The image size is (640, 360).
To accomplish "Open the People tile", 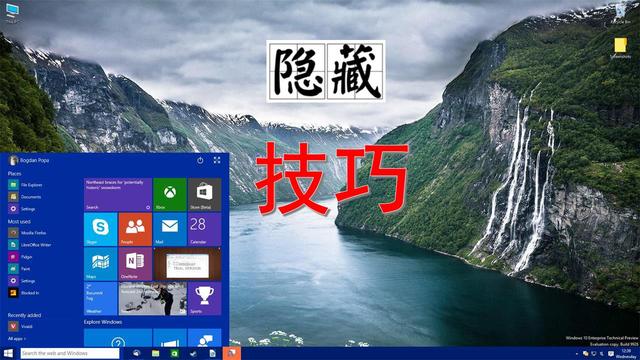I will 135,229.
